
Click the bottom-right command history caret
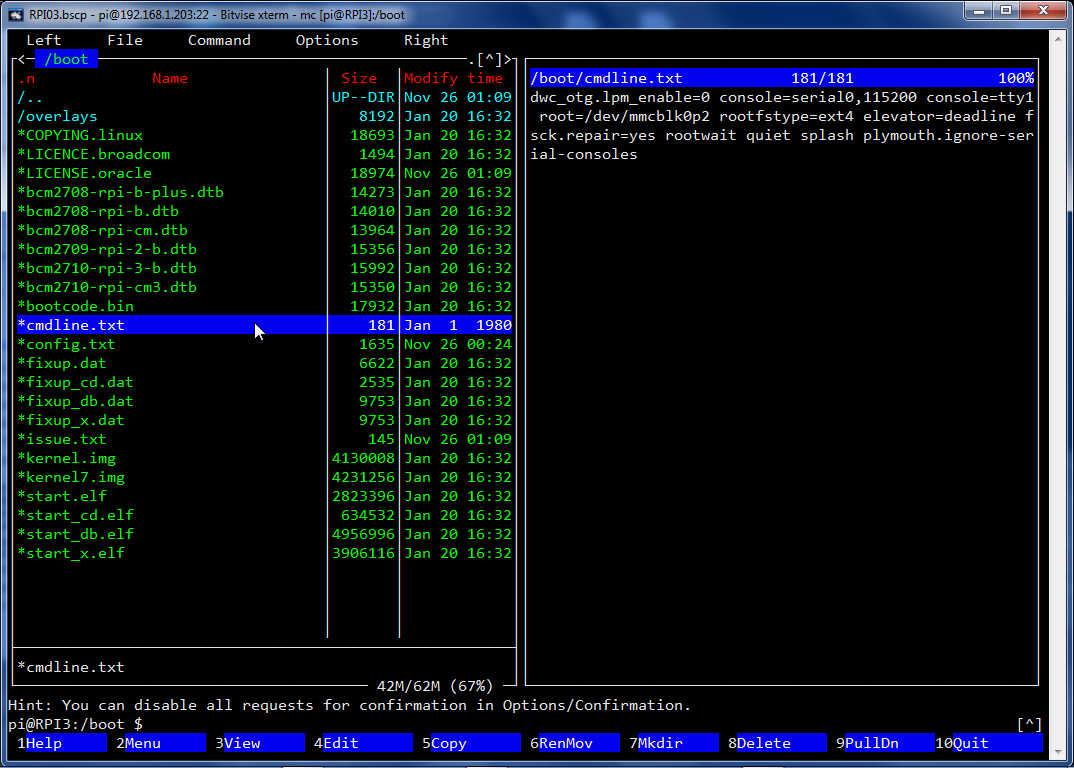point(1029,724)
